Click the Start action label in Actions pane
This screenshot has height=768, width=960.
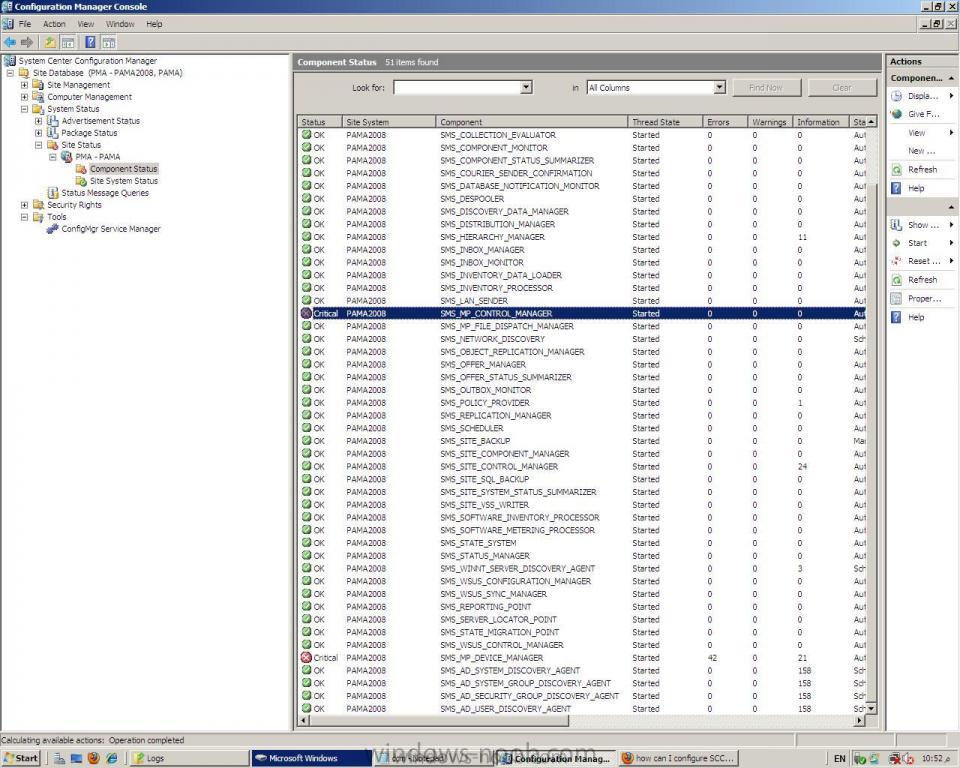tap(917, 243)
